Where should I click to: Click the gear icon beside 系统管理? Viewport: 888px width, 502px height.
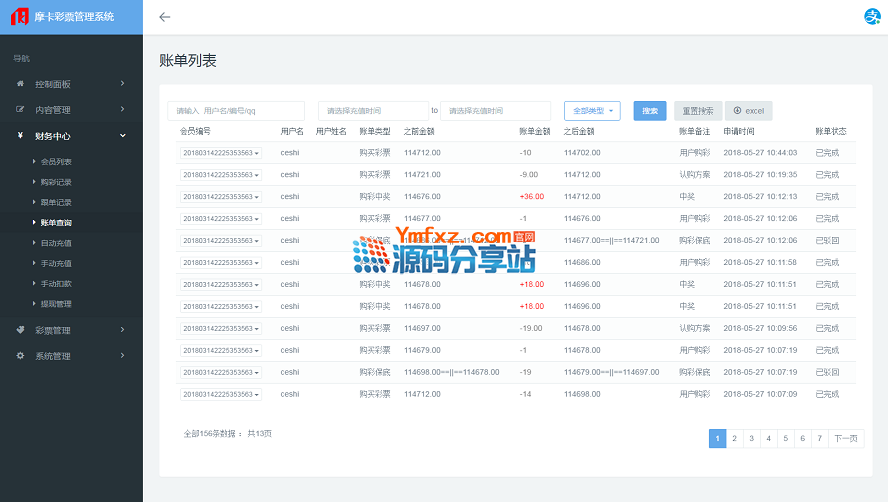pos(20,356)
